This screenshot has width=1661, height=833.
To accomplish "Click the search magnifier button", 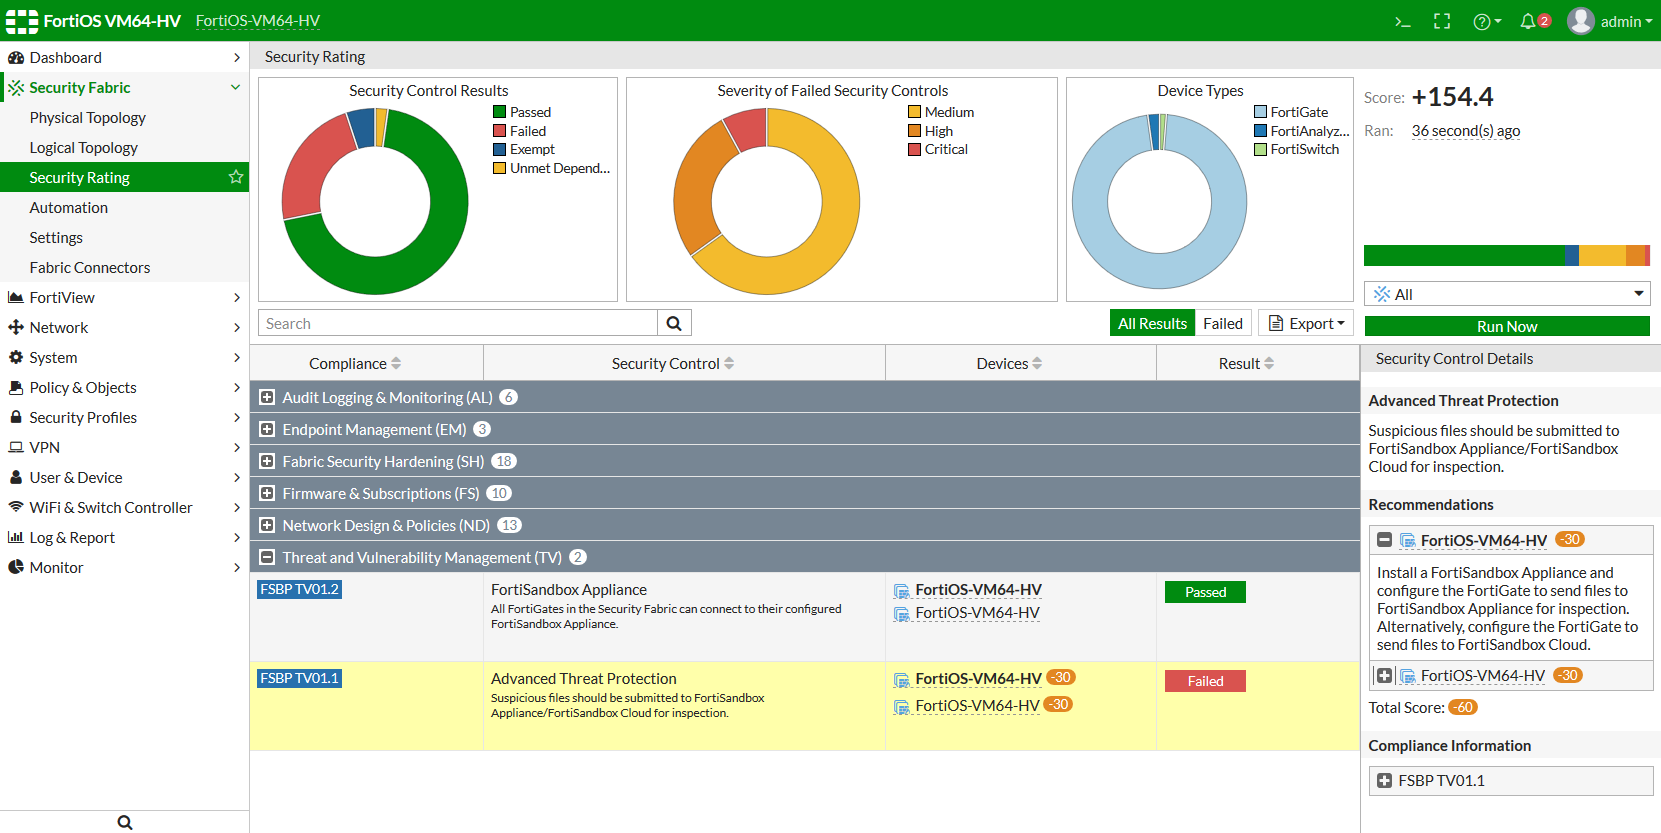I will [x=674, y=323].
